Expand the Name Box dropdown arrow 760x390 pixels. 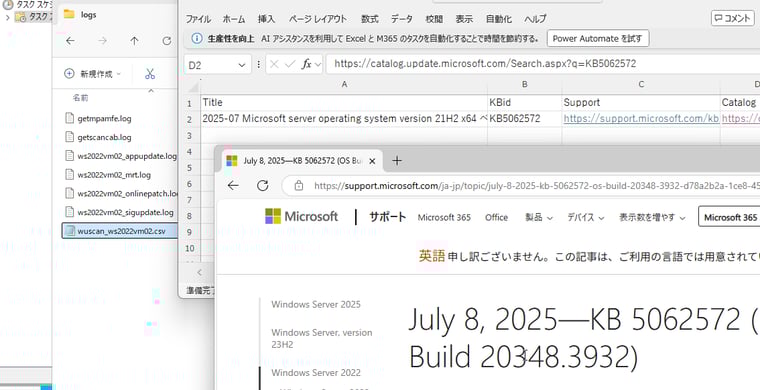[241, 64]
